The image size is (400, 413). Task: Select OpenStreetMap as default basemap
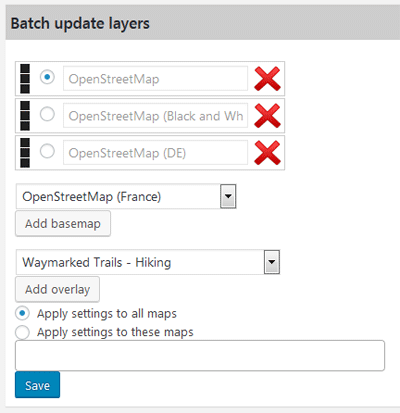[47, 77]
